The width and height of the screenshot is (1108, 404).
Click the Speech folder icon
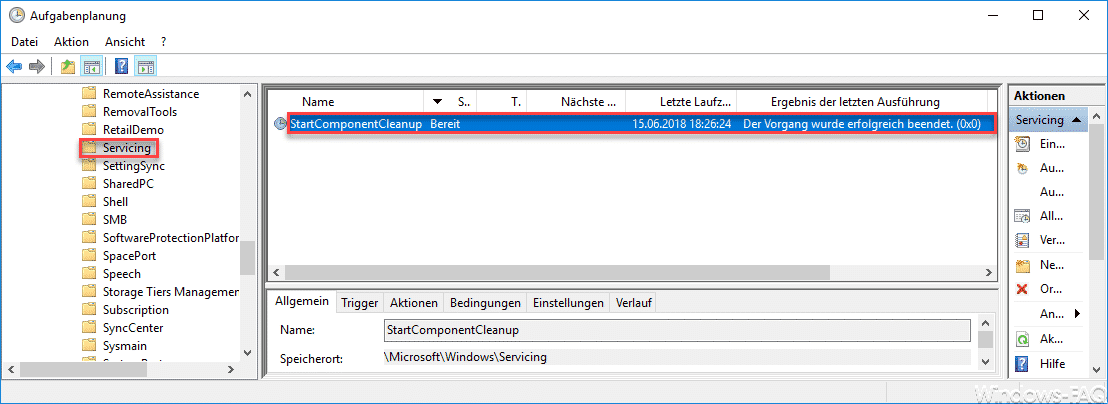coord(88,273)
